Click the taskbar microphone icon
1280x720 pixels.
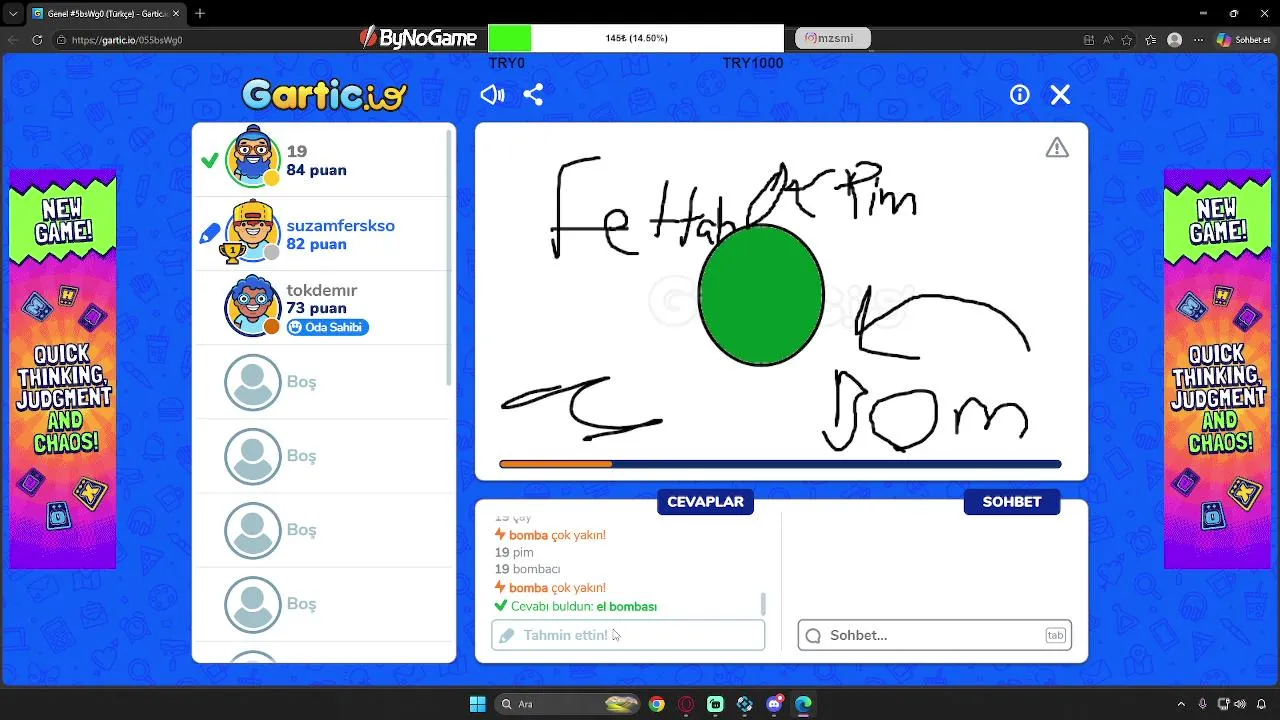(x=1203, y=704)
